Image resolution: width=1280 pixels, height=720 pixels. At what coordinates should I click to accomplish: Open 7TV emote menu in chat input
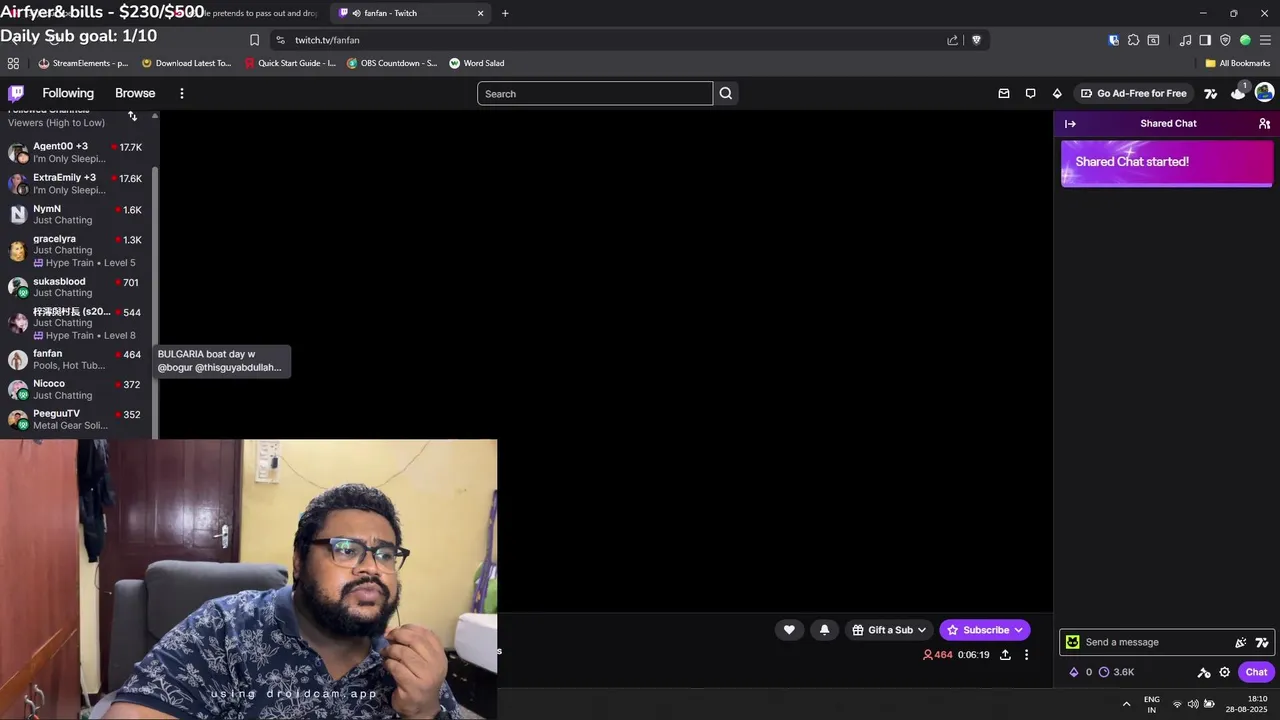tap(1262, 642)
